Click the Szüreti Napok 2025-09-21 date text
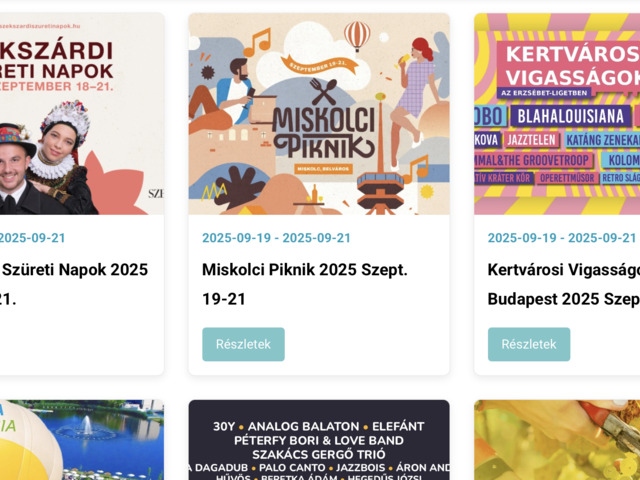Screen dimensions: 640x480 coord(33,238)
